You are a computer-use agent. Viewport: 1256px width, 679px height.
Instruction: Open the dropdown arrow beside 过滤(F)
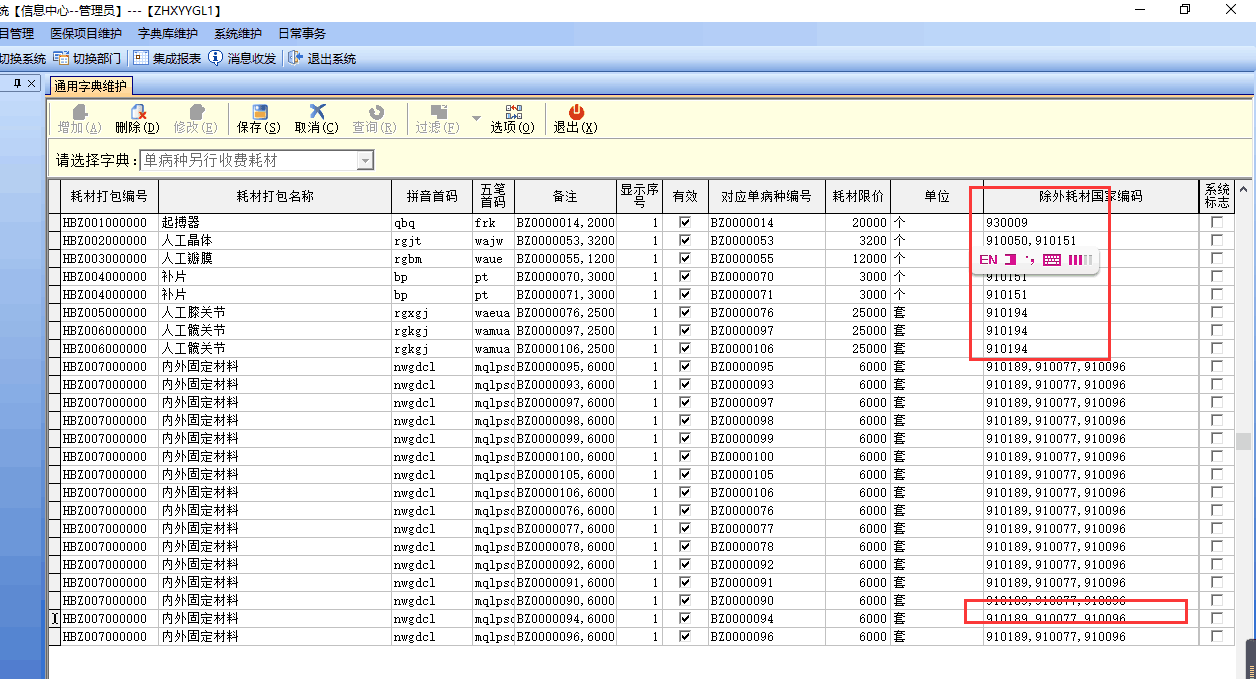coord(476,119)
